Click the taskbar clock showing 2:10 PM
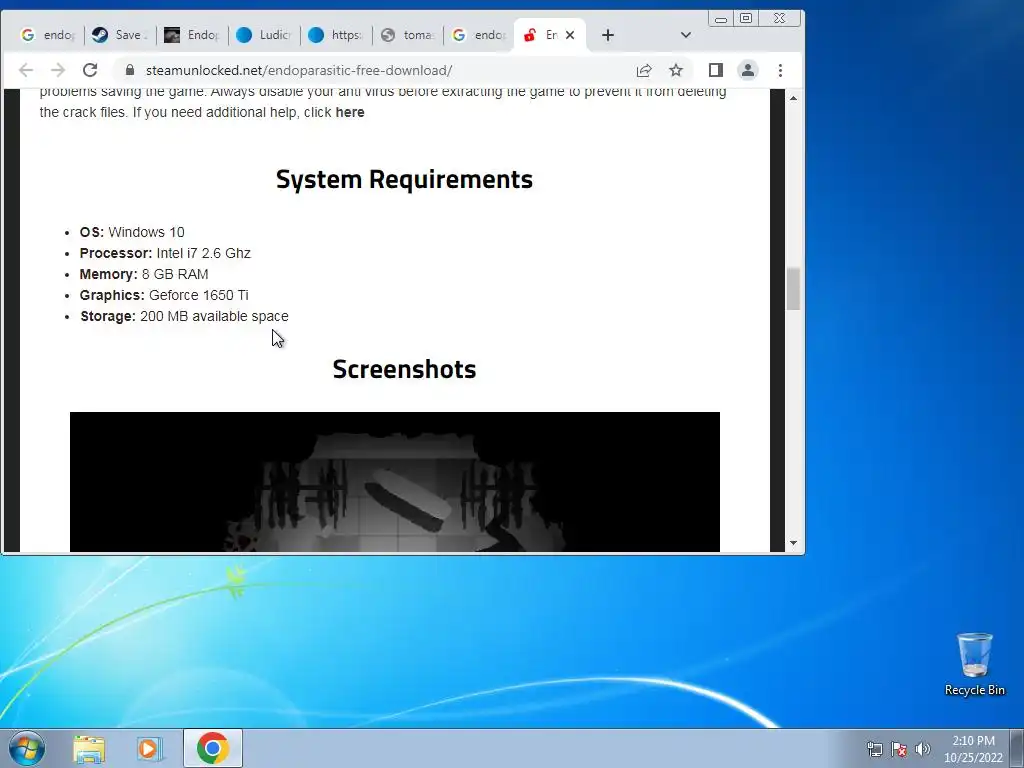The width and height of the screenshot is (1024, 768). (973, 749)
